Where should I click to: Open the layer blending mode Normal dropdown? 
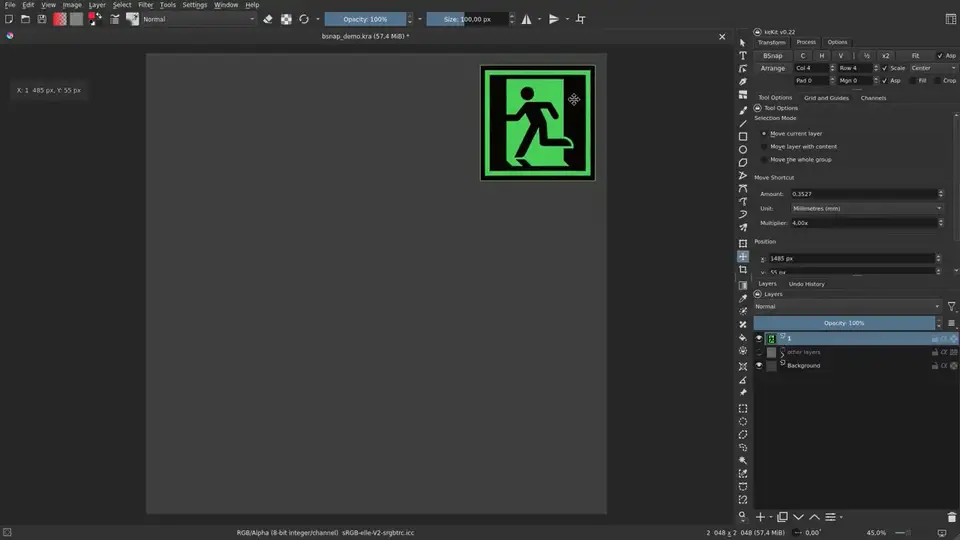847,306
